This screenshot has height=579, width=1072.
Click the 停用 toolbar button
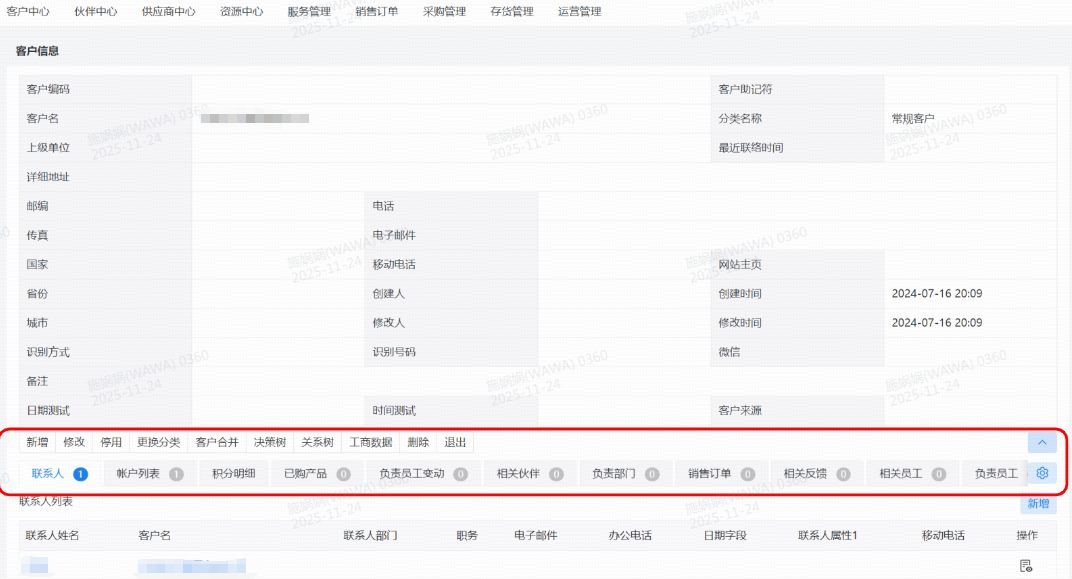[111, 442]
